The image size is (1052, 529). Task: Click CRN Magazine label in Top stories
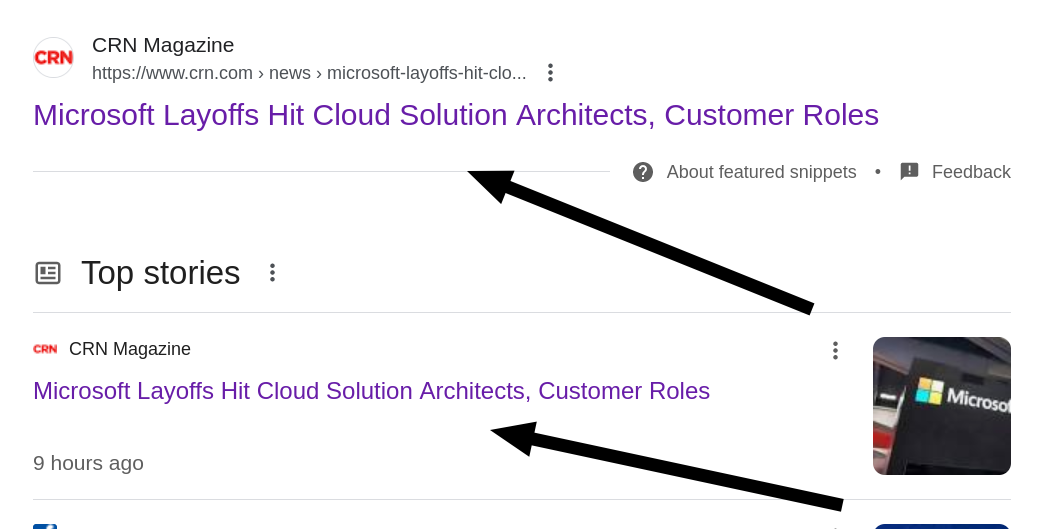(x=130, y=349)
